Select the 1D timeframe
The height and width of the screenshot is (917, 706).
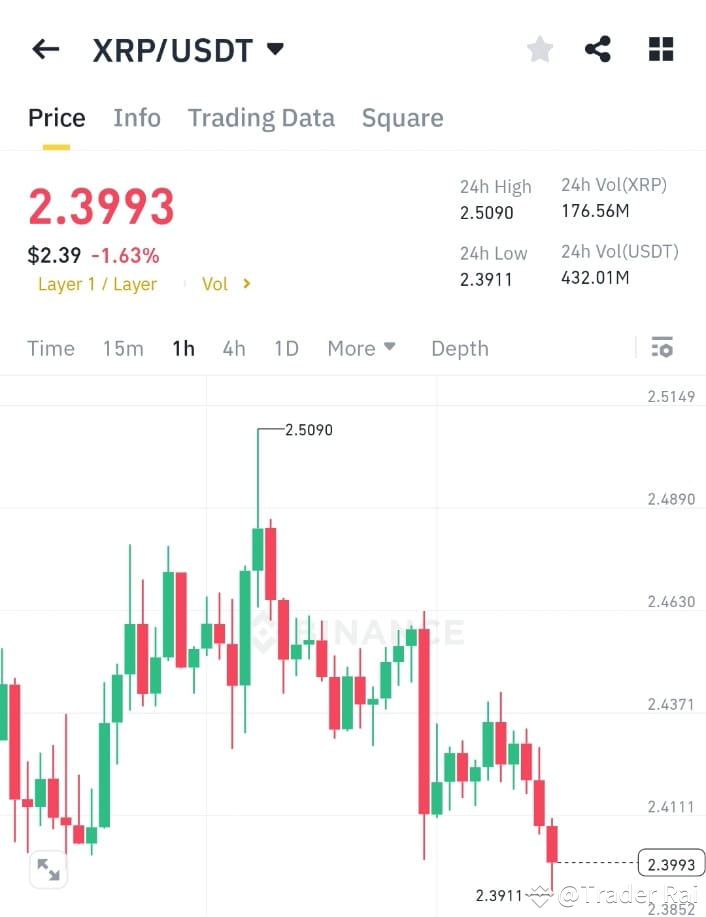pos(285,348)
